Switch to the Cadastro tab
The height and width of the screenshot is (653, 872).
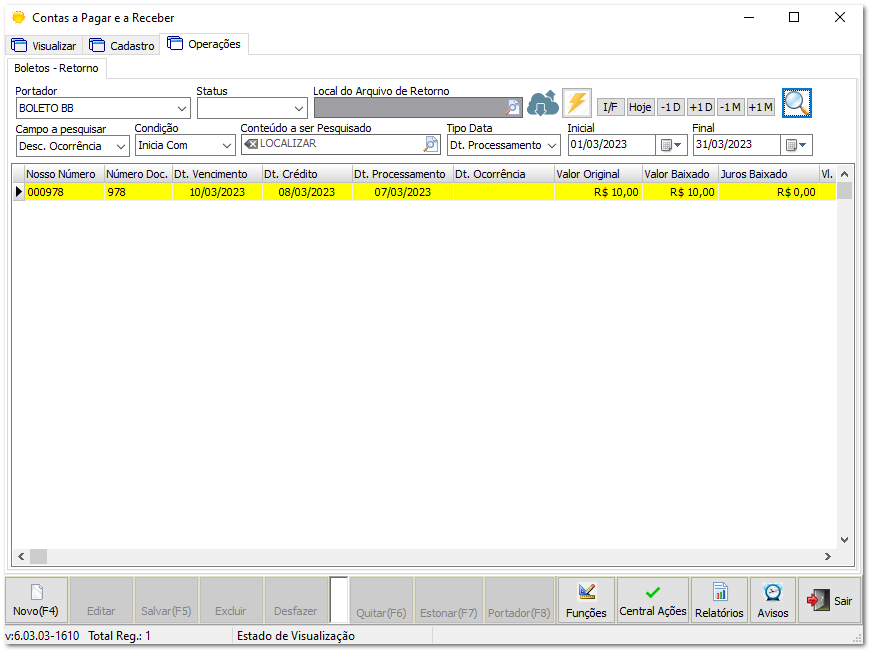tap(122, 46)
